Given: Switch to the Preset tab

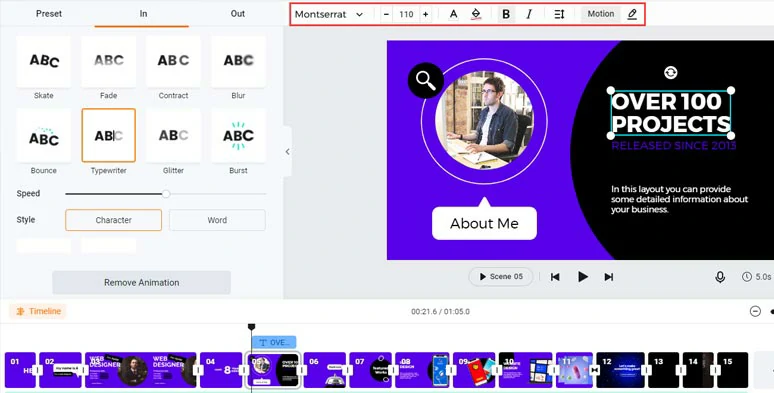Looking at the screenshot, I should tap(49, 14).
